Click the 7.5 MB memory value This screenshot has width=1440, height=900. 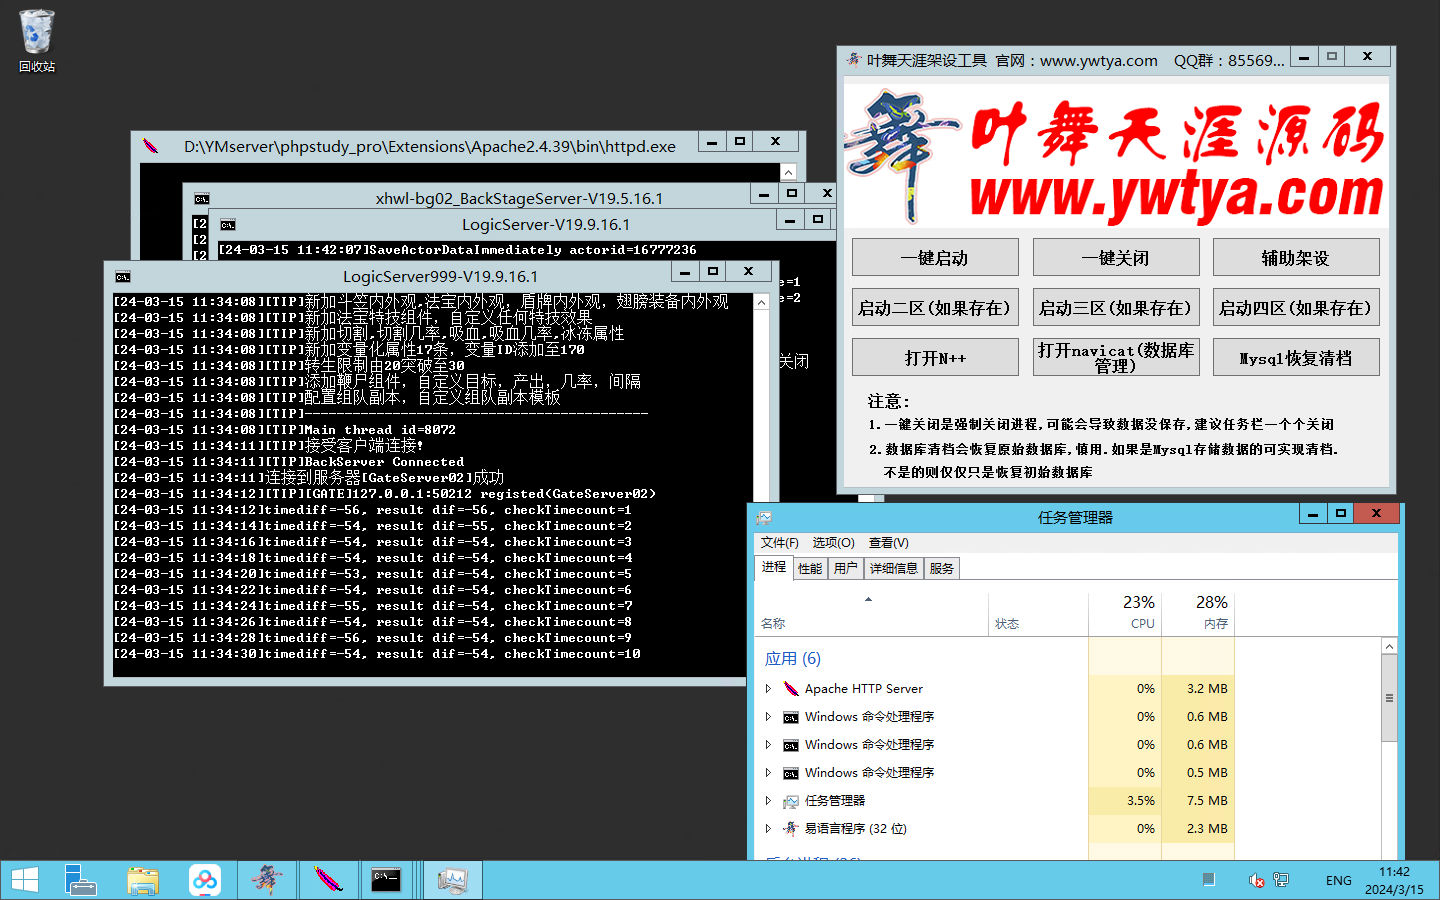coord(1207,800)
